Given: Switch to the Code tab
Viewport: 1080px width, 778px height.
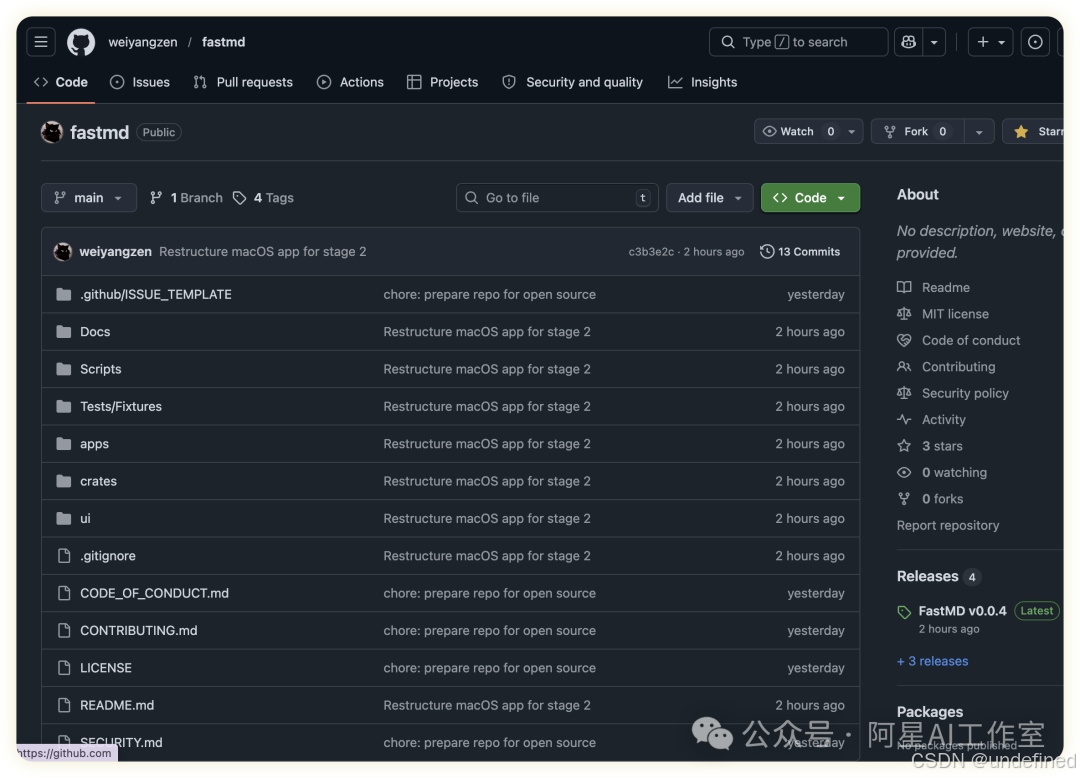Looking at the screenshot, I should pos(61,83).
